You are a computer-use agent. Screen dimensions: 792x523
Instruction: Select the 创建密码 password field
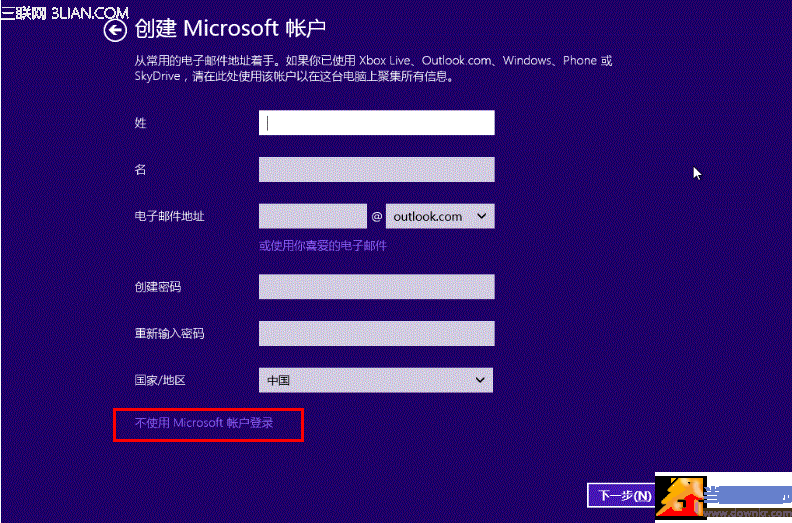pos(376,287)
